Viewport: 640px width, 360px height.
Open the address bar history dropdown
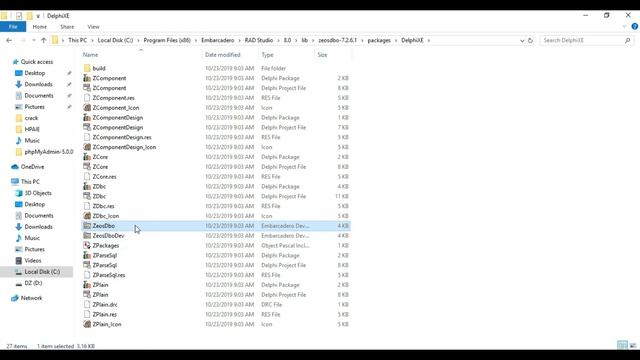522,40
